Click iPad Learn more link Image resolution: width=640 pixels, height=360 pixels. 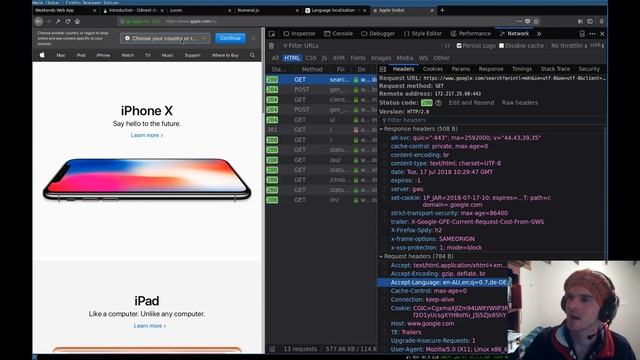tap(149, 326)
